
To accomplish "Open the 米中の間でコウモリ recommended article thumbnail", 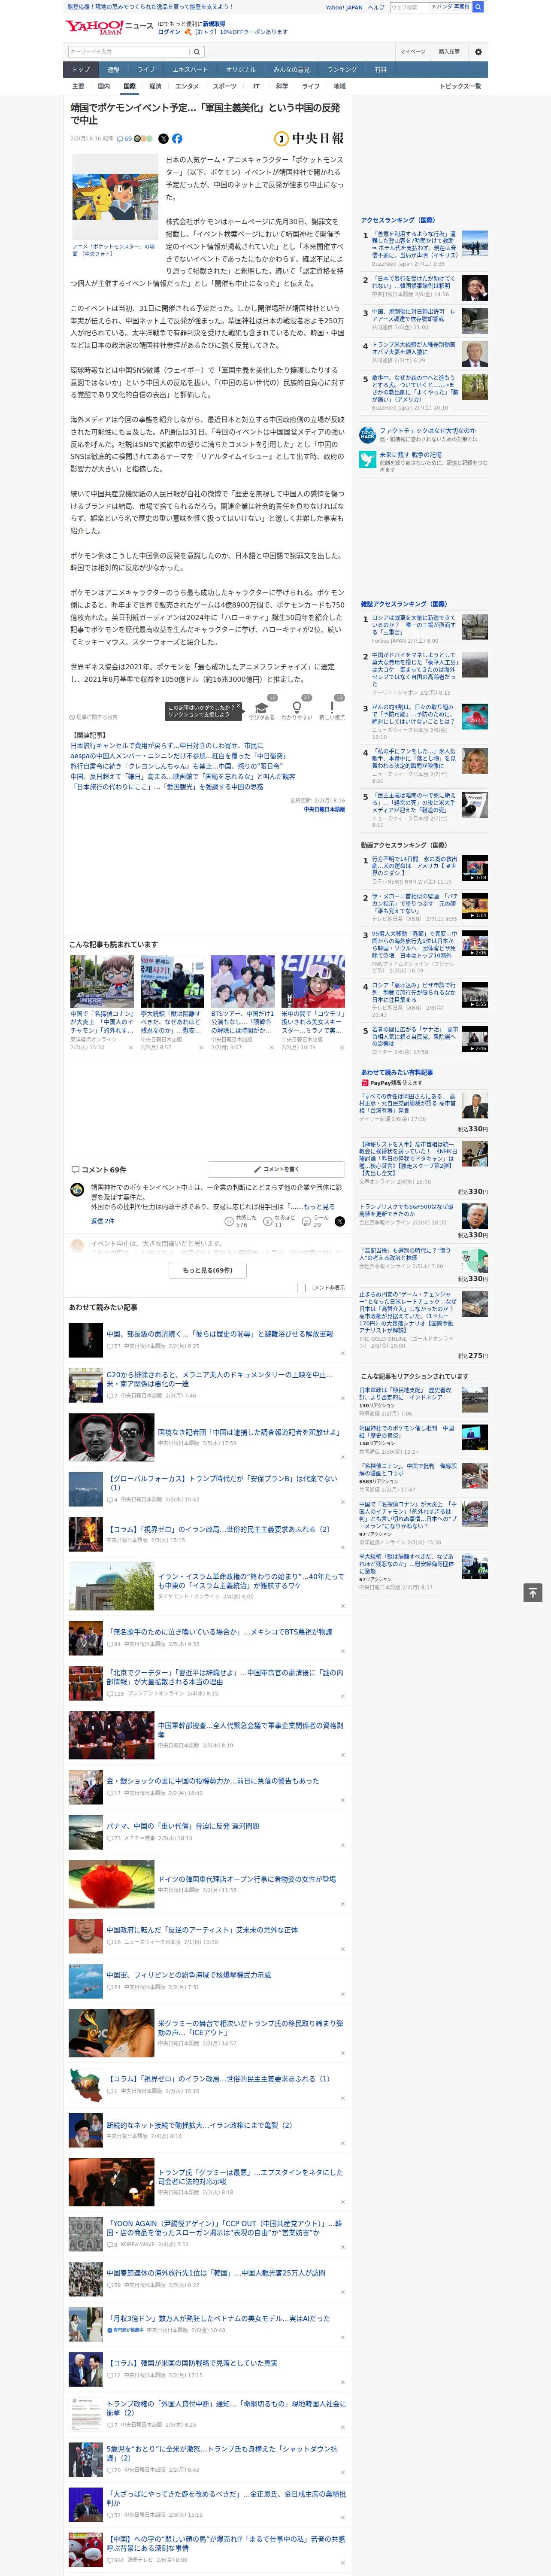I will [x=313, y=981].
